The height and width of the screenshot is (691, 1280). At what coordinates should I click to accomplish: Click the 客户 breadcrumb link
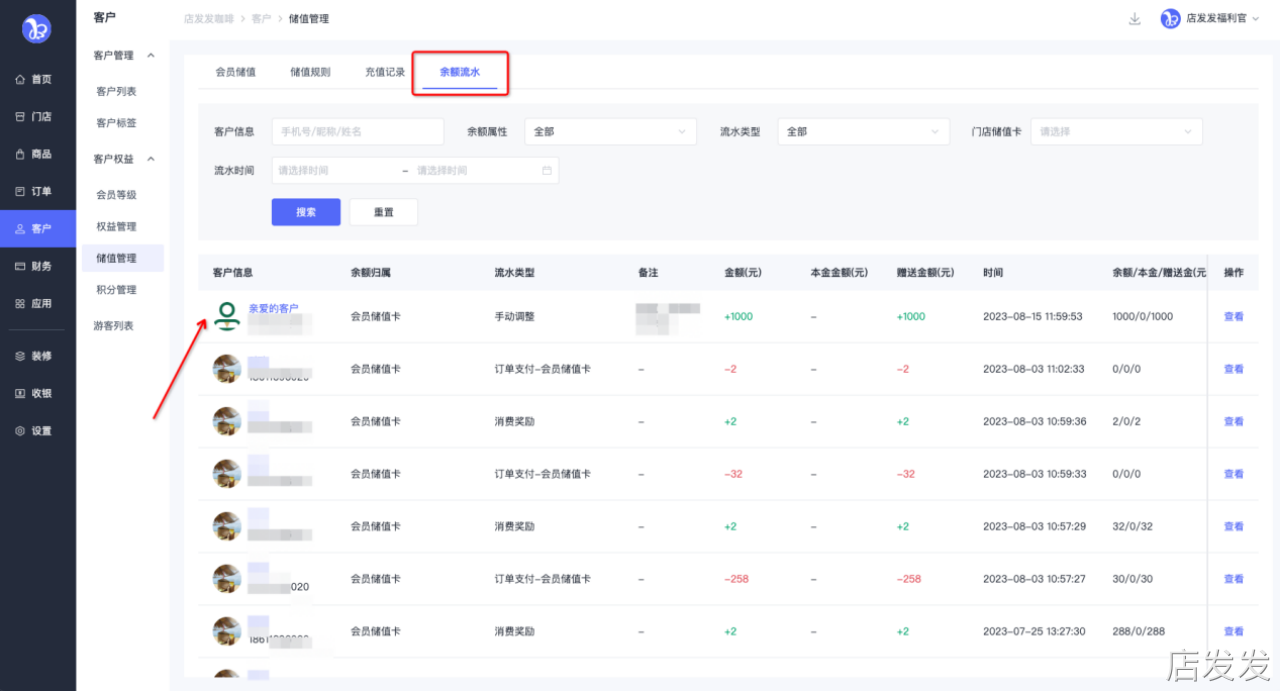261,19
